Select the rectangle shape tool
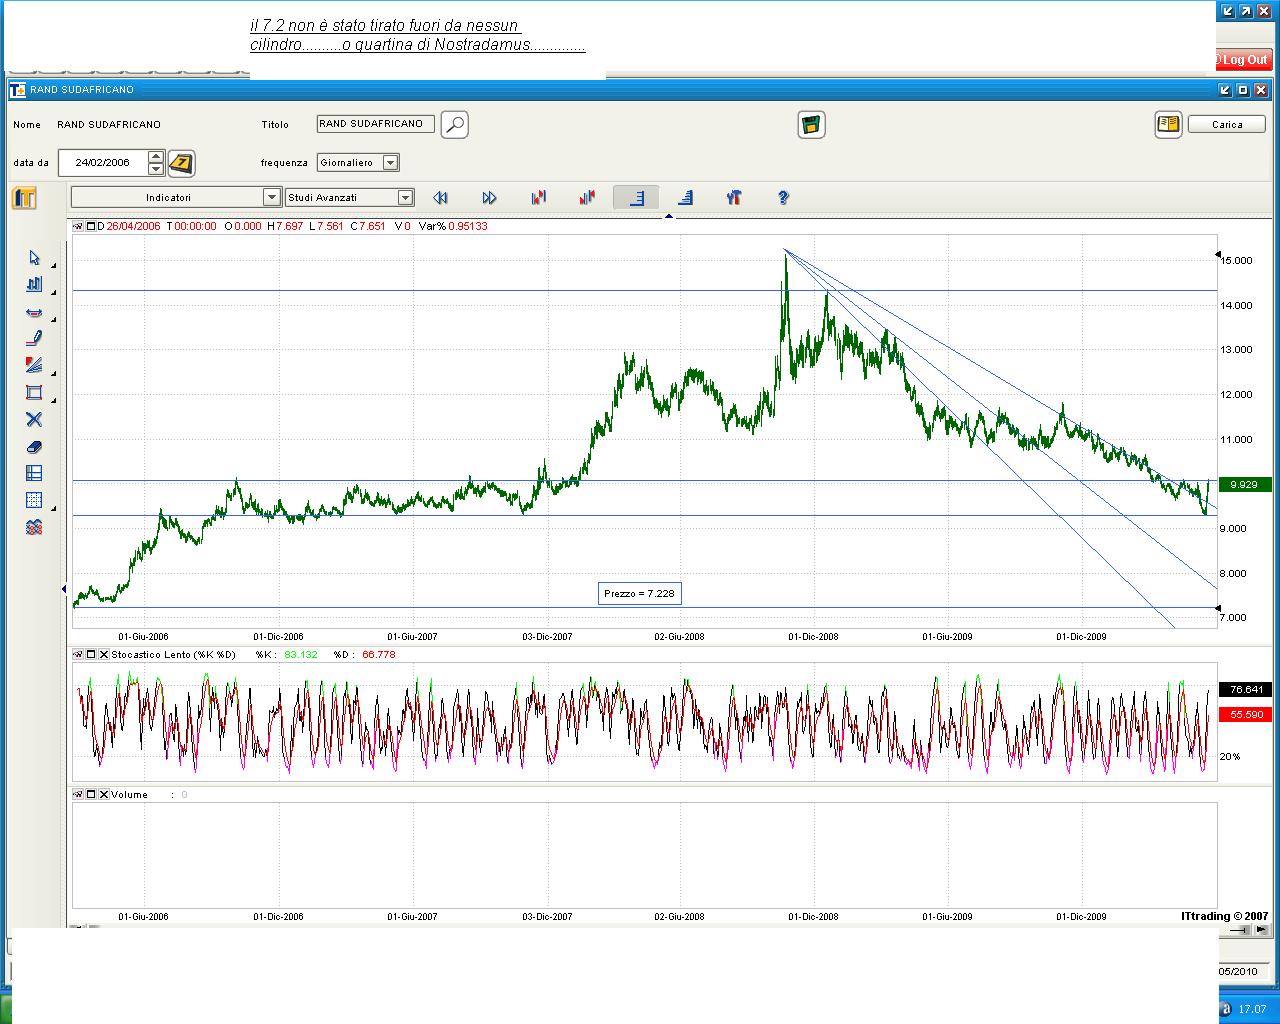 [x=34, y=393]
